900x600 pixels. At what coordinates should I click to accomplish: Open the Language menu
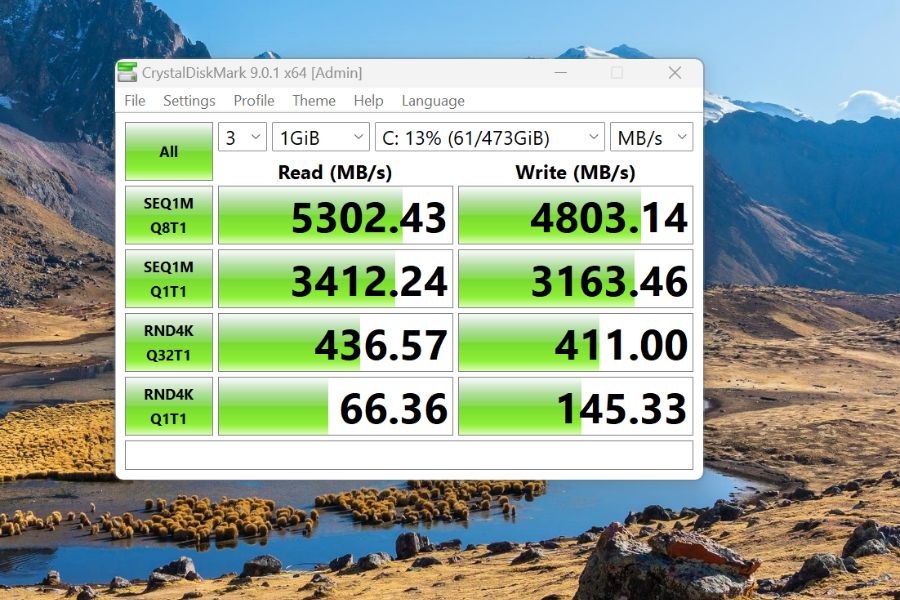pyautogui.click(x=433, y=100)
